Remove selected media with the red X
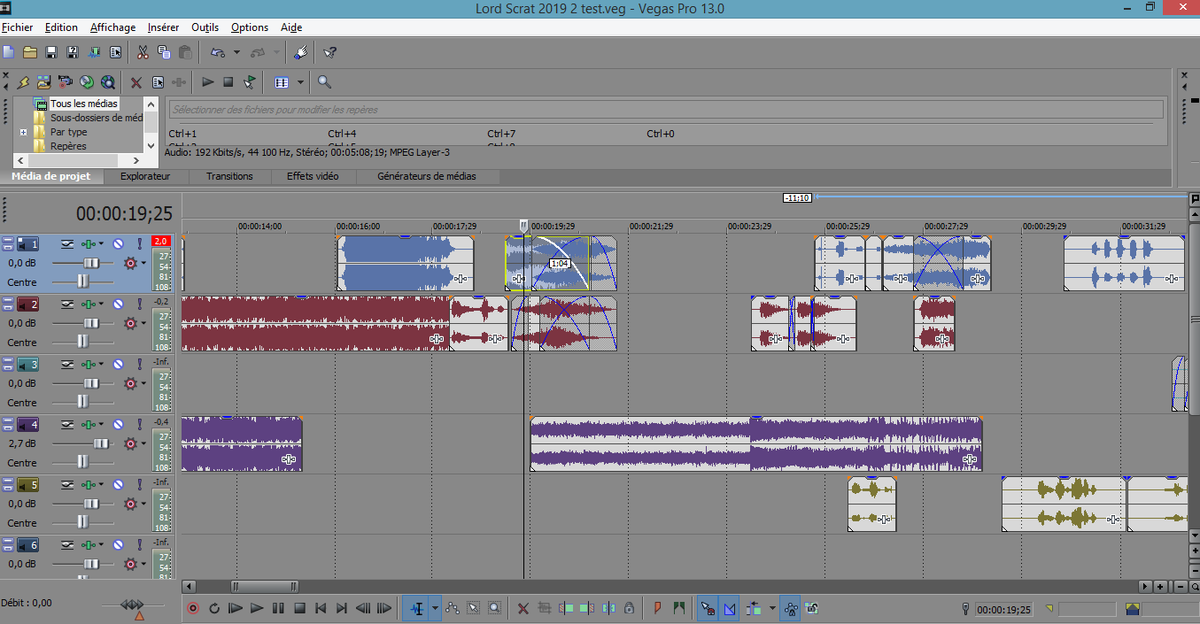Screen dimensions: 1200x624 [x=136, y=82]
